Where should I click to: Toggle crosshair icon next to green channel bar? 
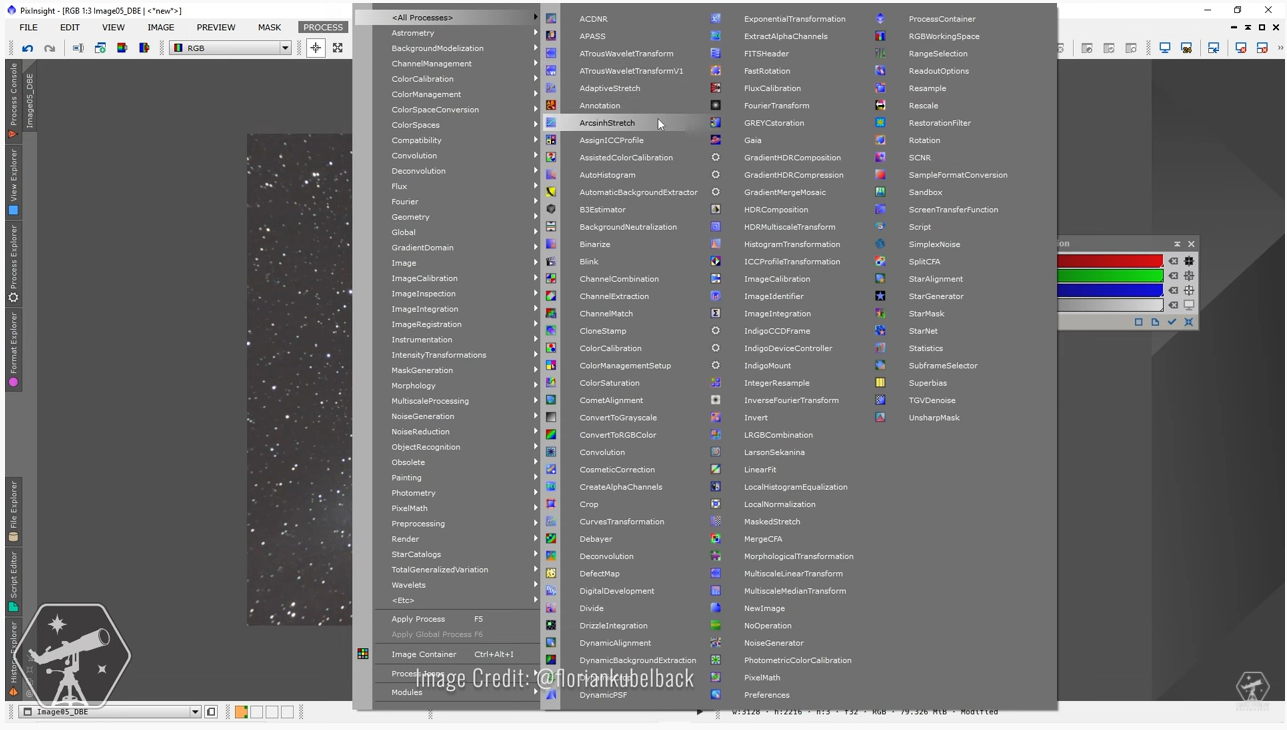(1189, 276)
